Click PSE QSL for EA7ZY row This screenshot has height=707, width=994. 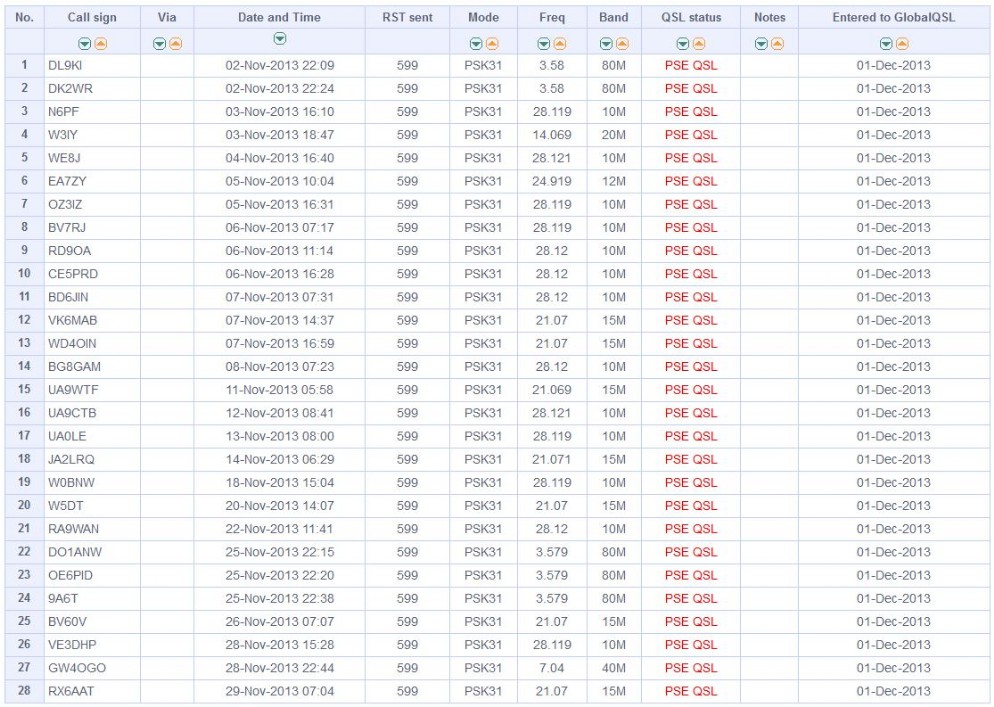(x=691, y=181)
